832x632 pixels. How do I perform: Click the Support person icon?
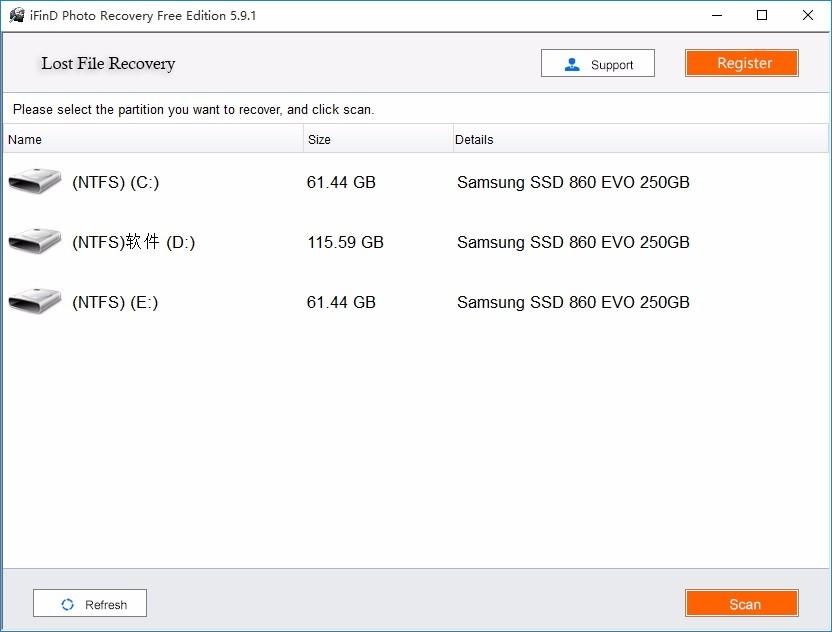click(572, 64)
